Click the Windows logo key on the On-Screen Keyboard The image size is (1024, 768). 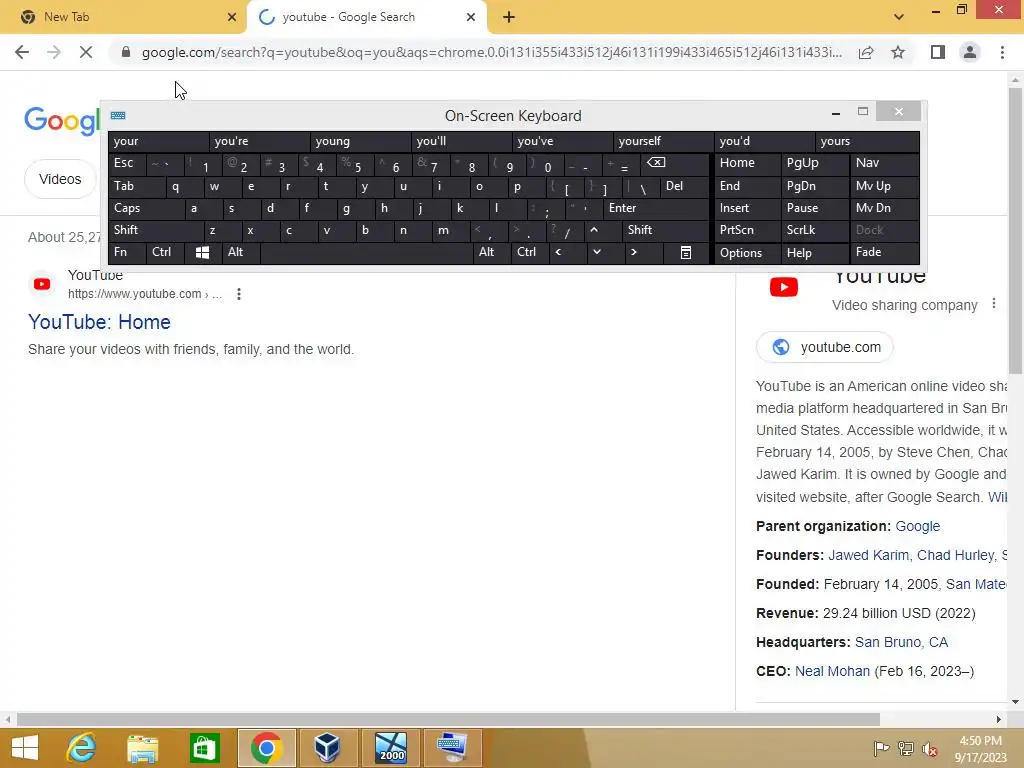(202, 253)
